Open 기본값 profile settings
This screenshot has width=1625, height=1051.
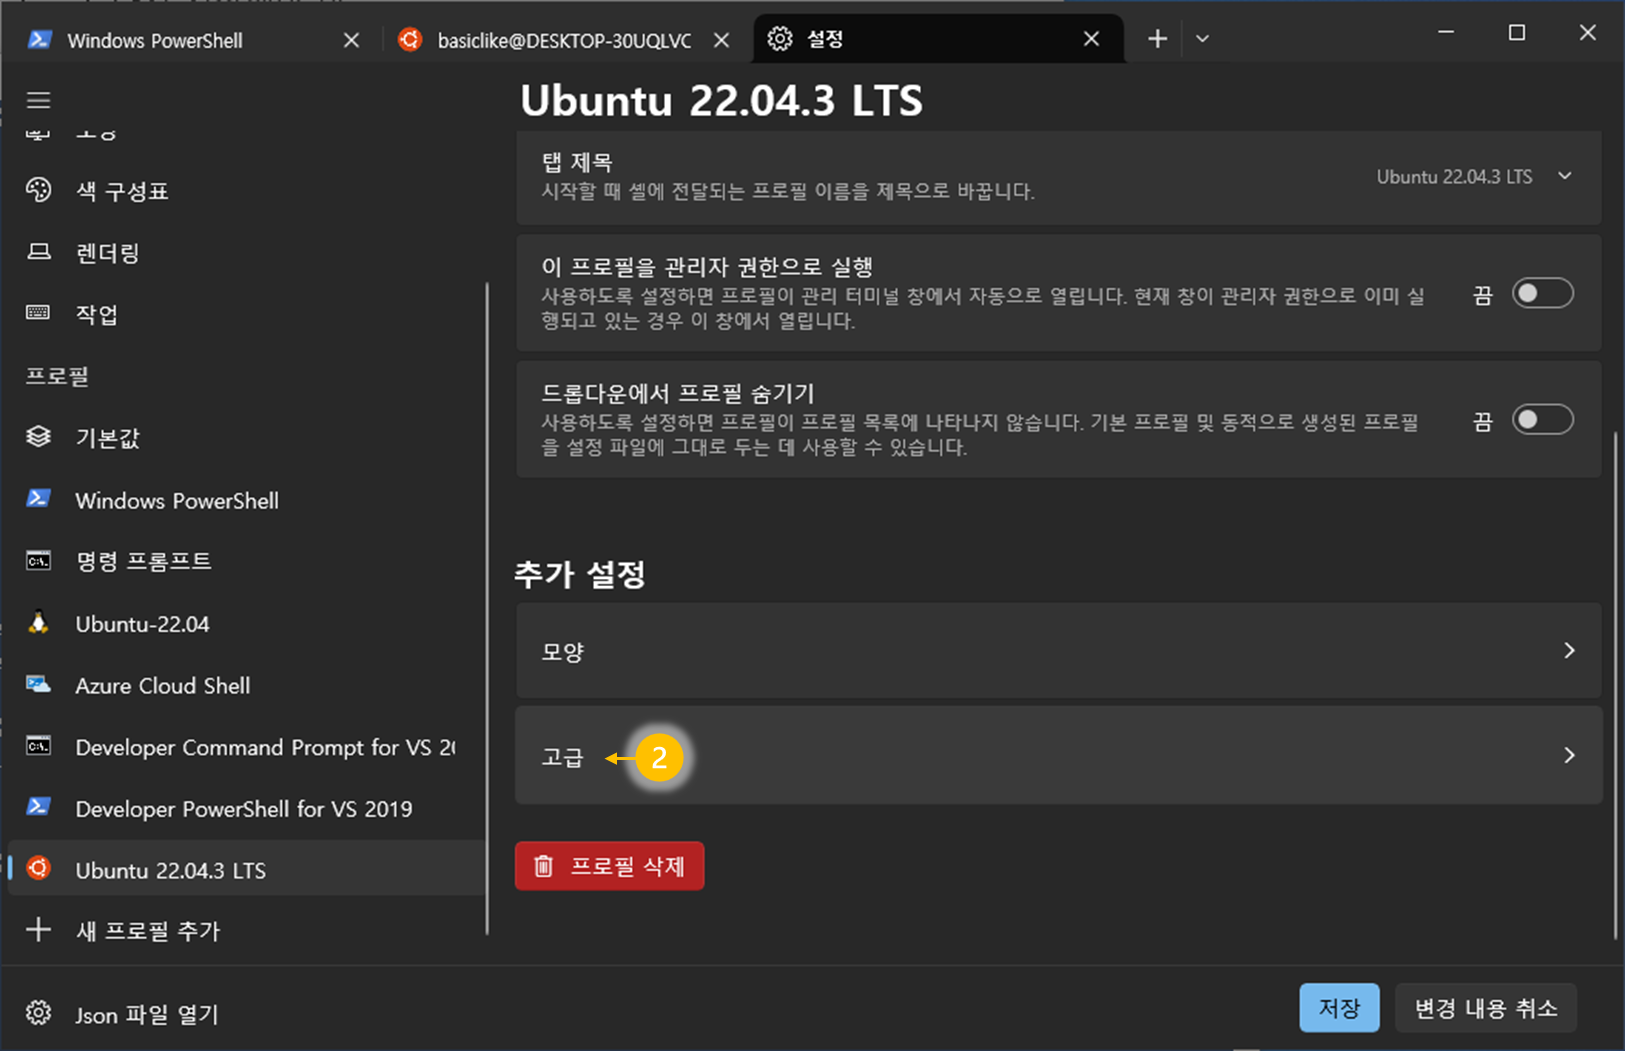tap(245, 438)
